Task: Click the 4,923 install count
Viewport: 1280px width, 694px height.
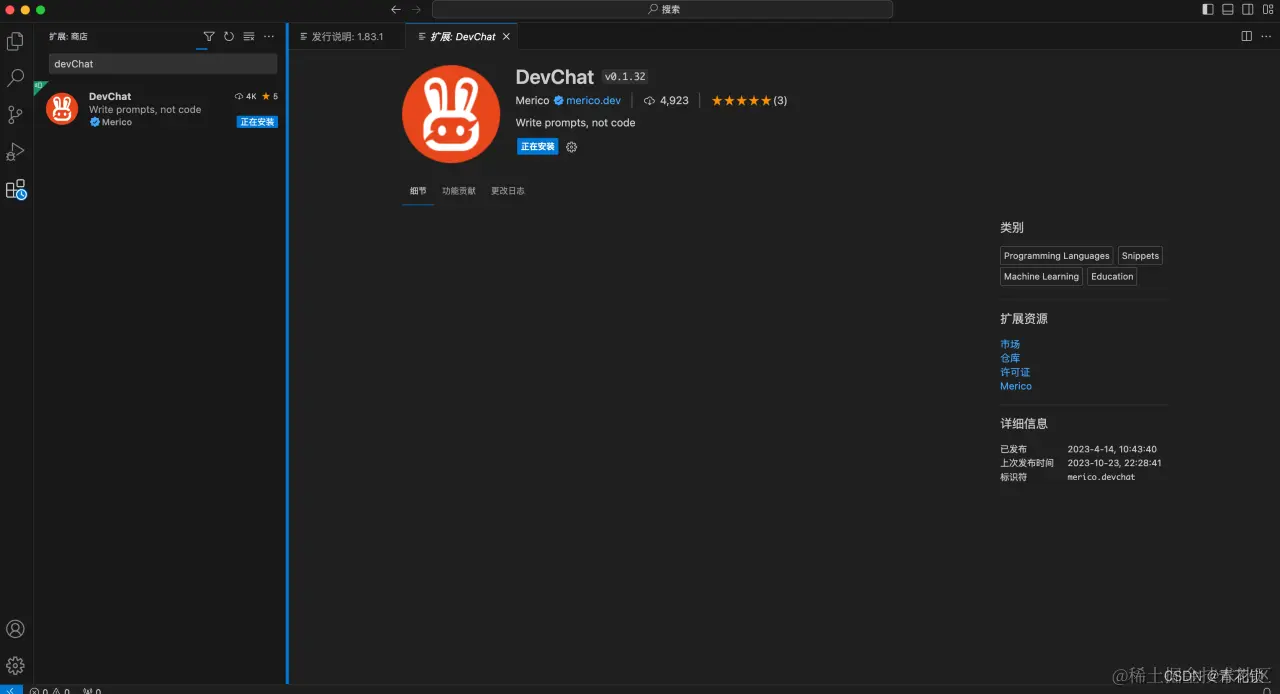Action: pyautogui.click(x=674, y=101)
